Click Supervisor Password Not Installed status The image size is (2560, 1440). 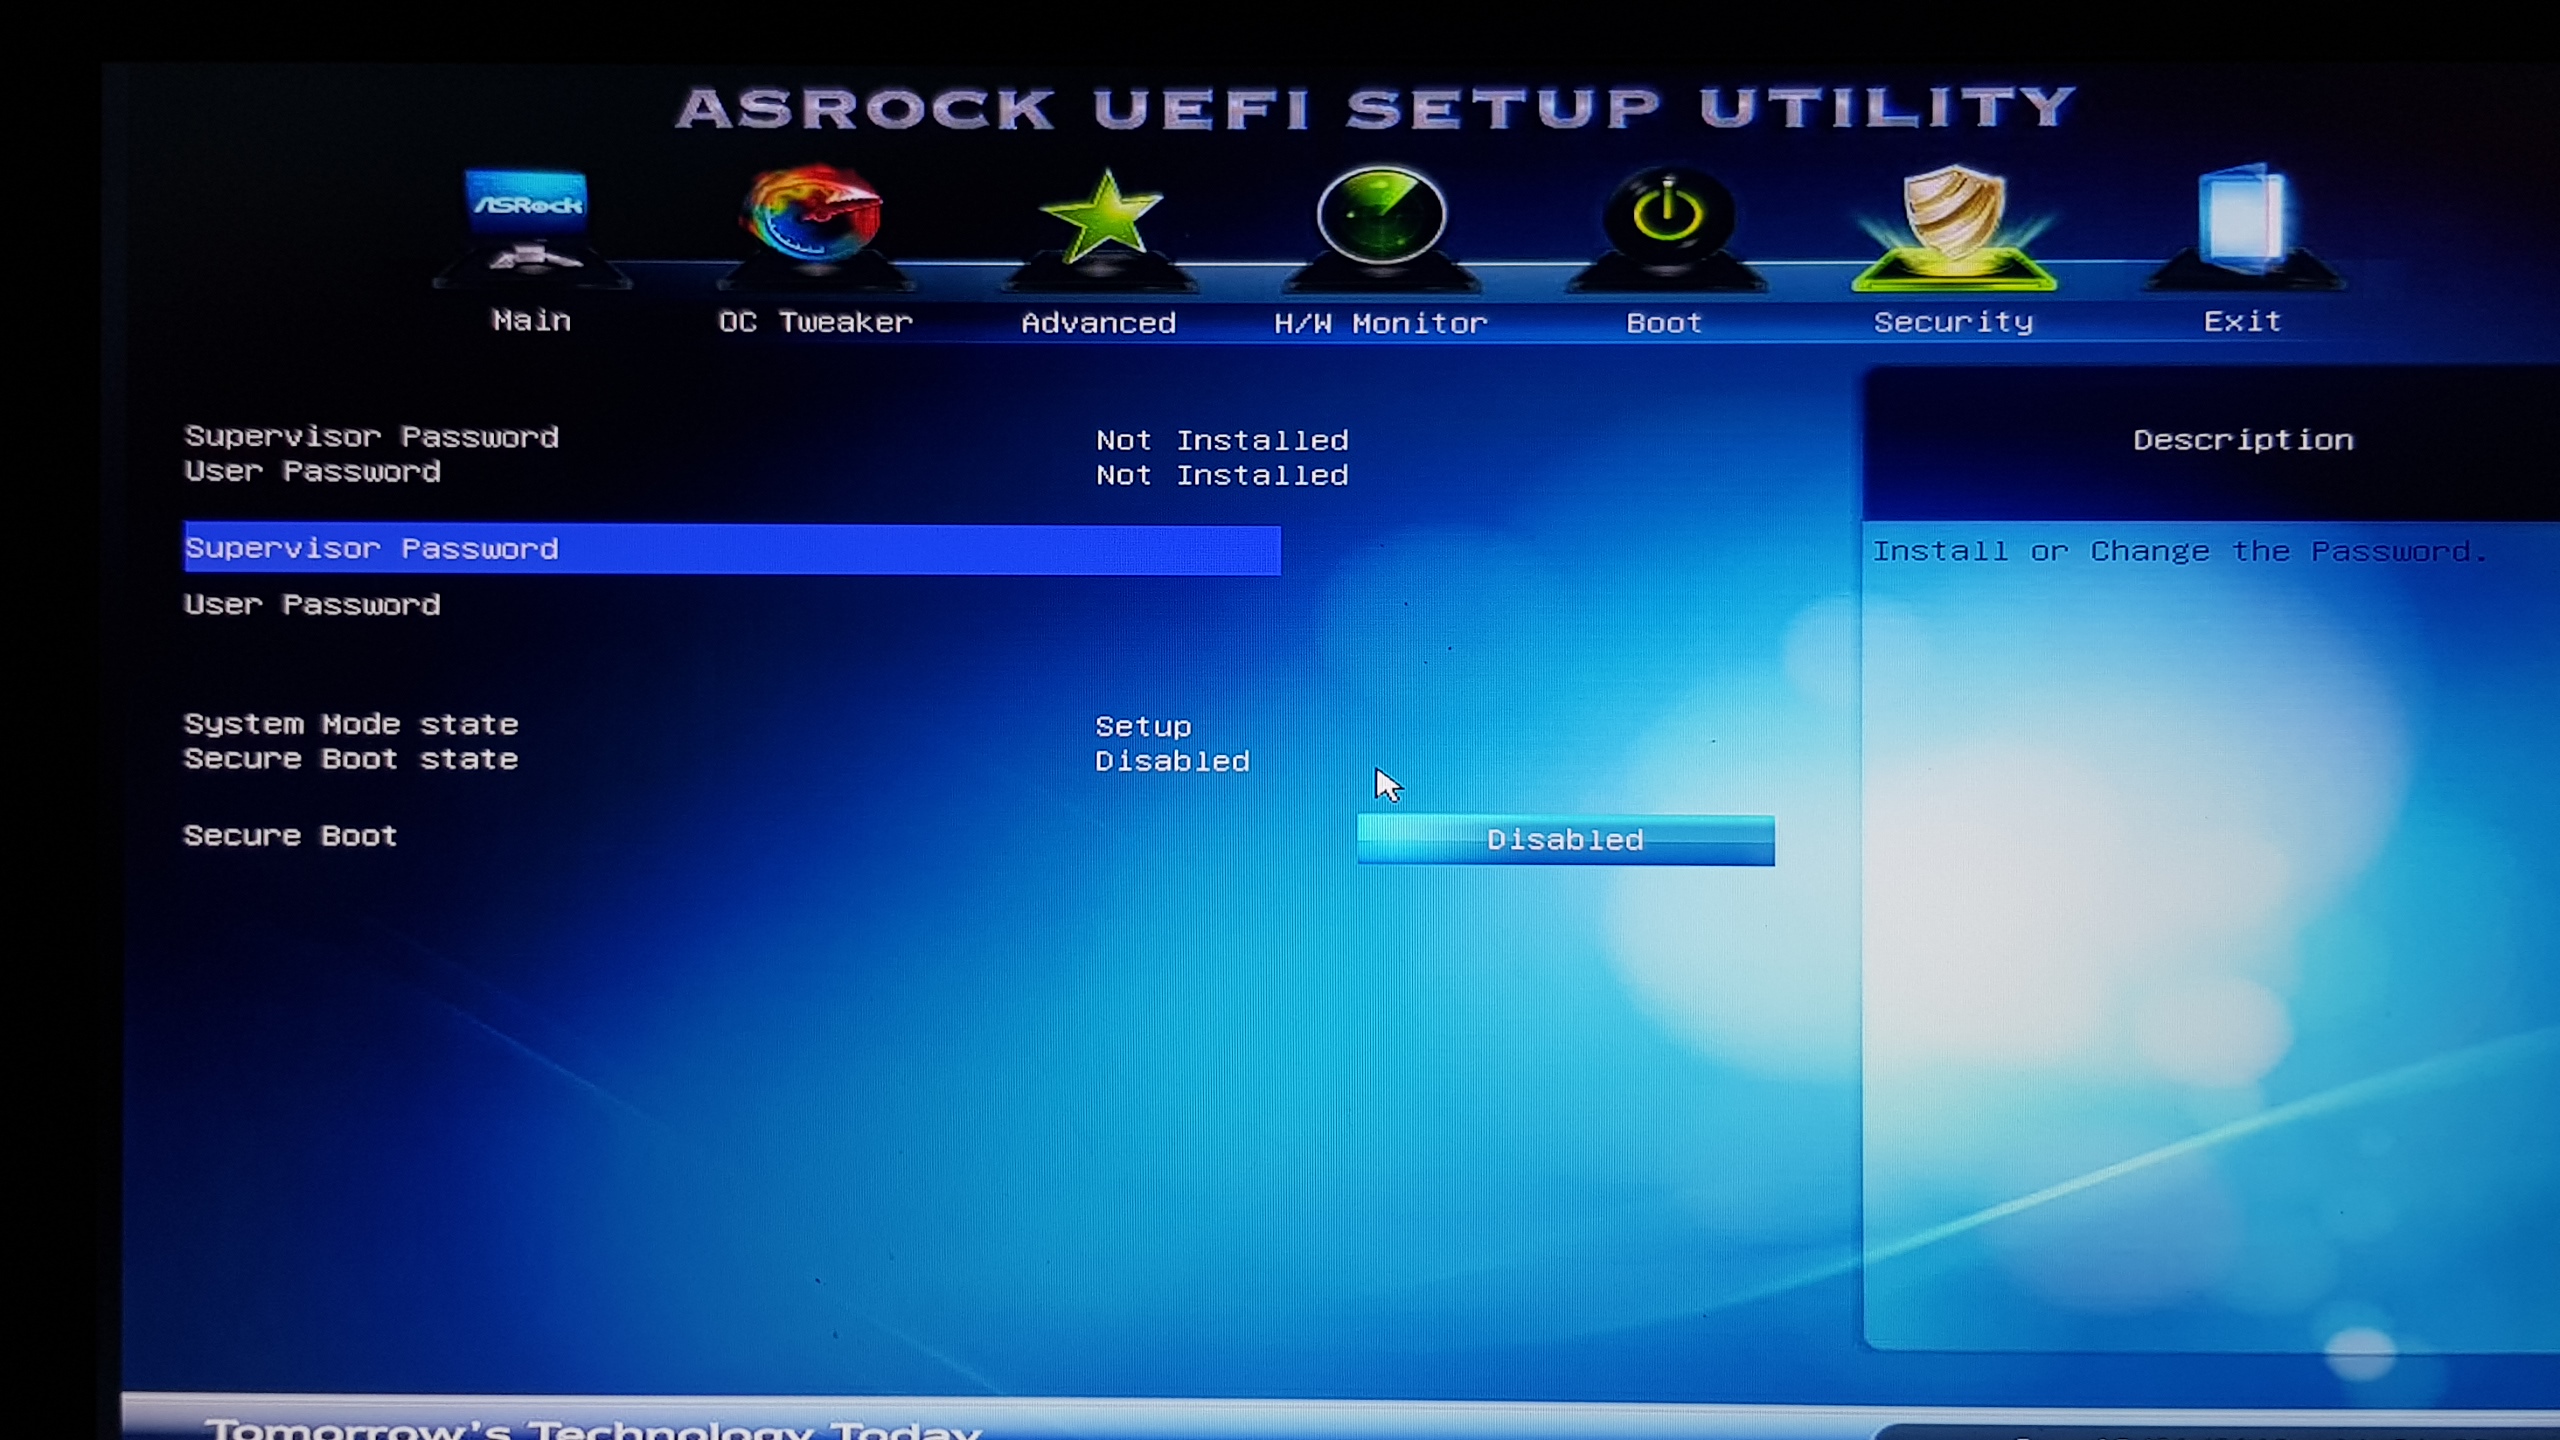pos(1222,441)
